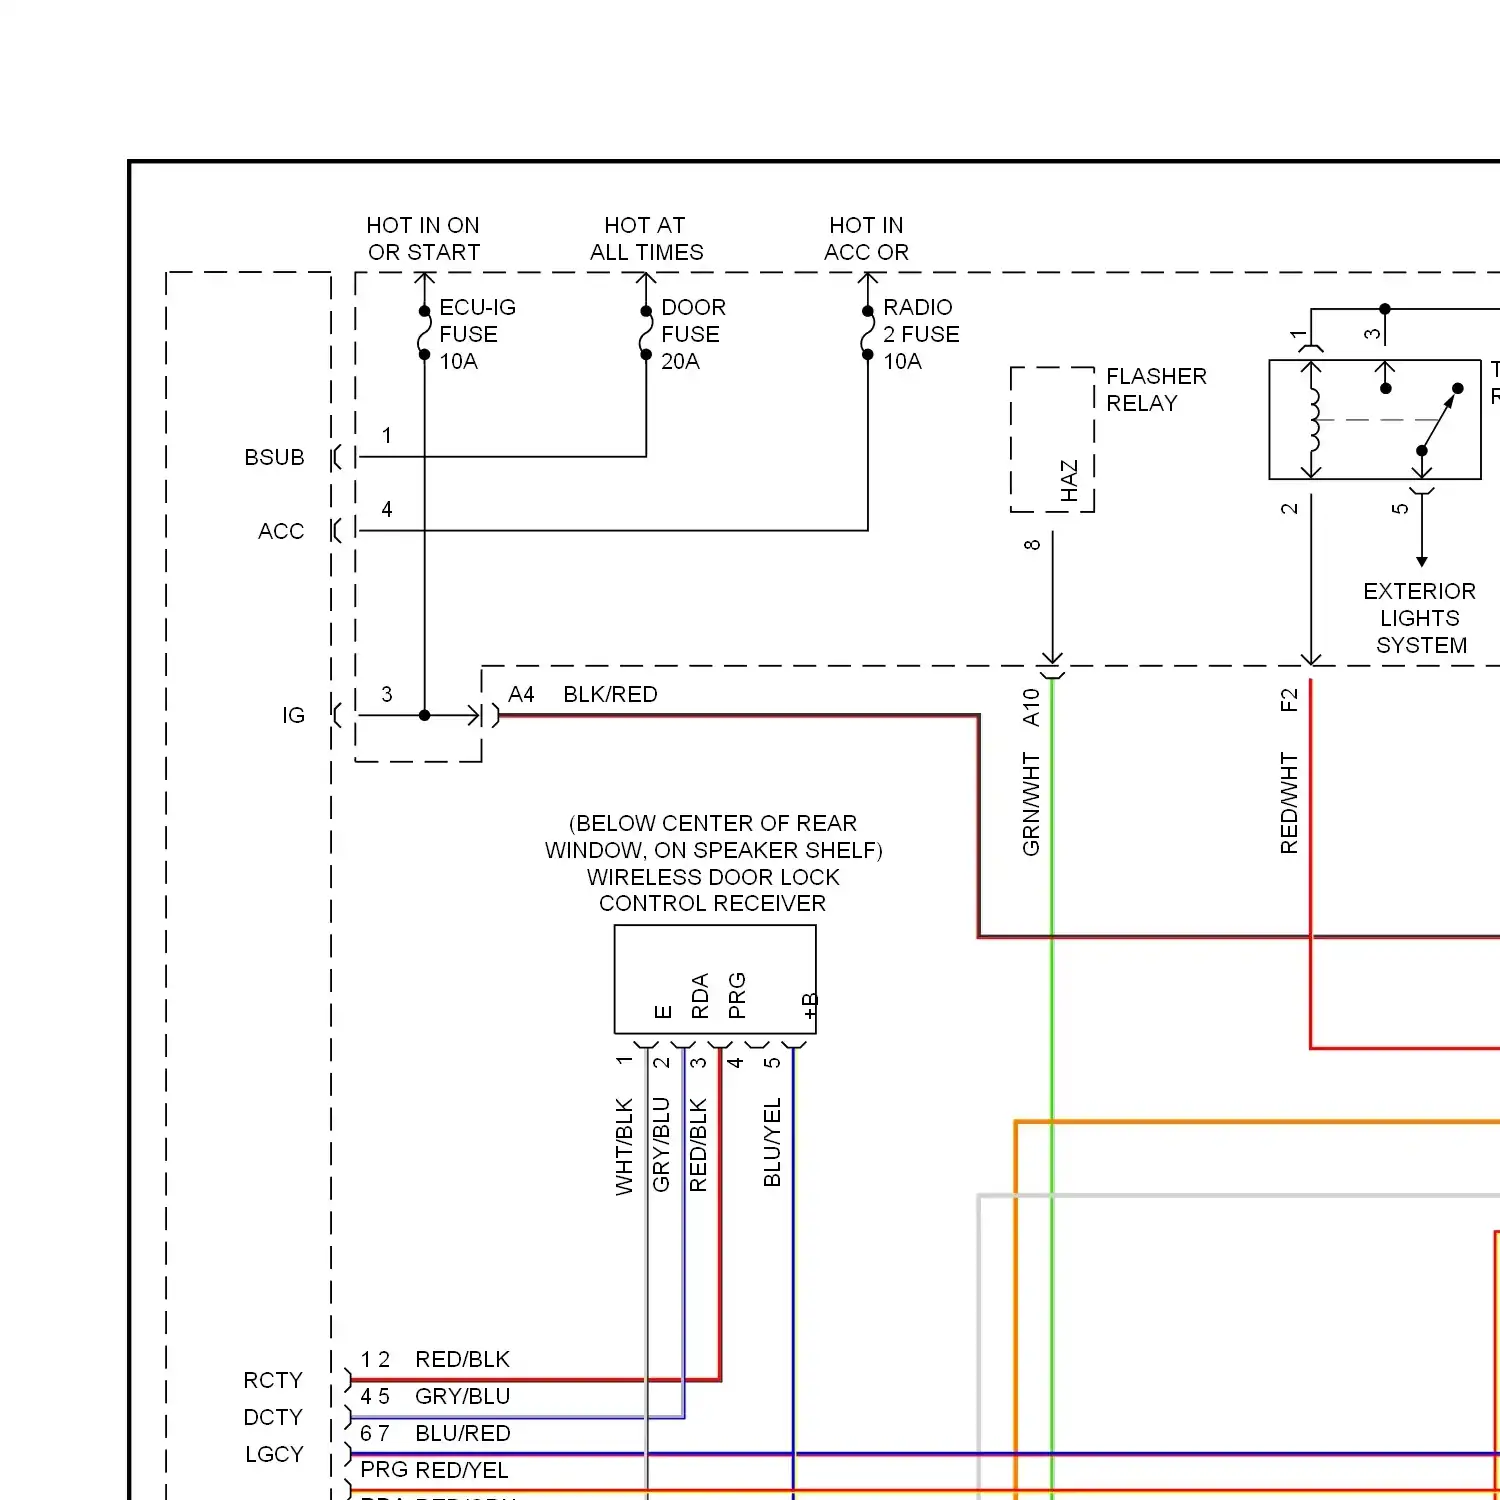The width and height of the screenshot is (1500, 1500).
Task: Click pin number 8 below flasher relay
Action: (1032, 545)
